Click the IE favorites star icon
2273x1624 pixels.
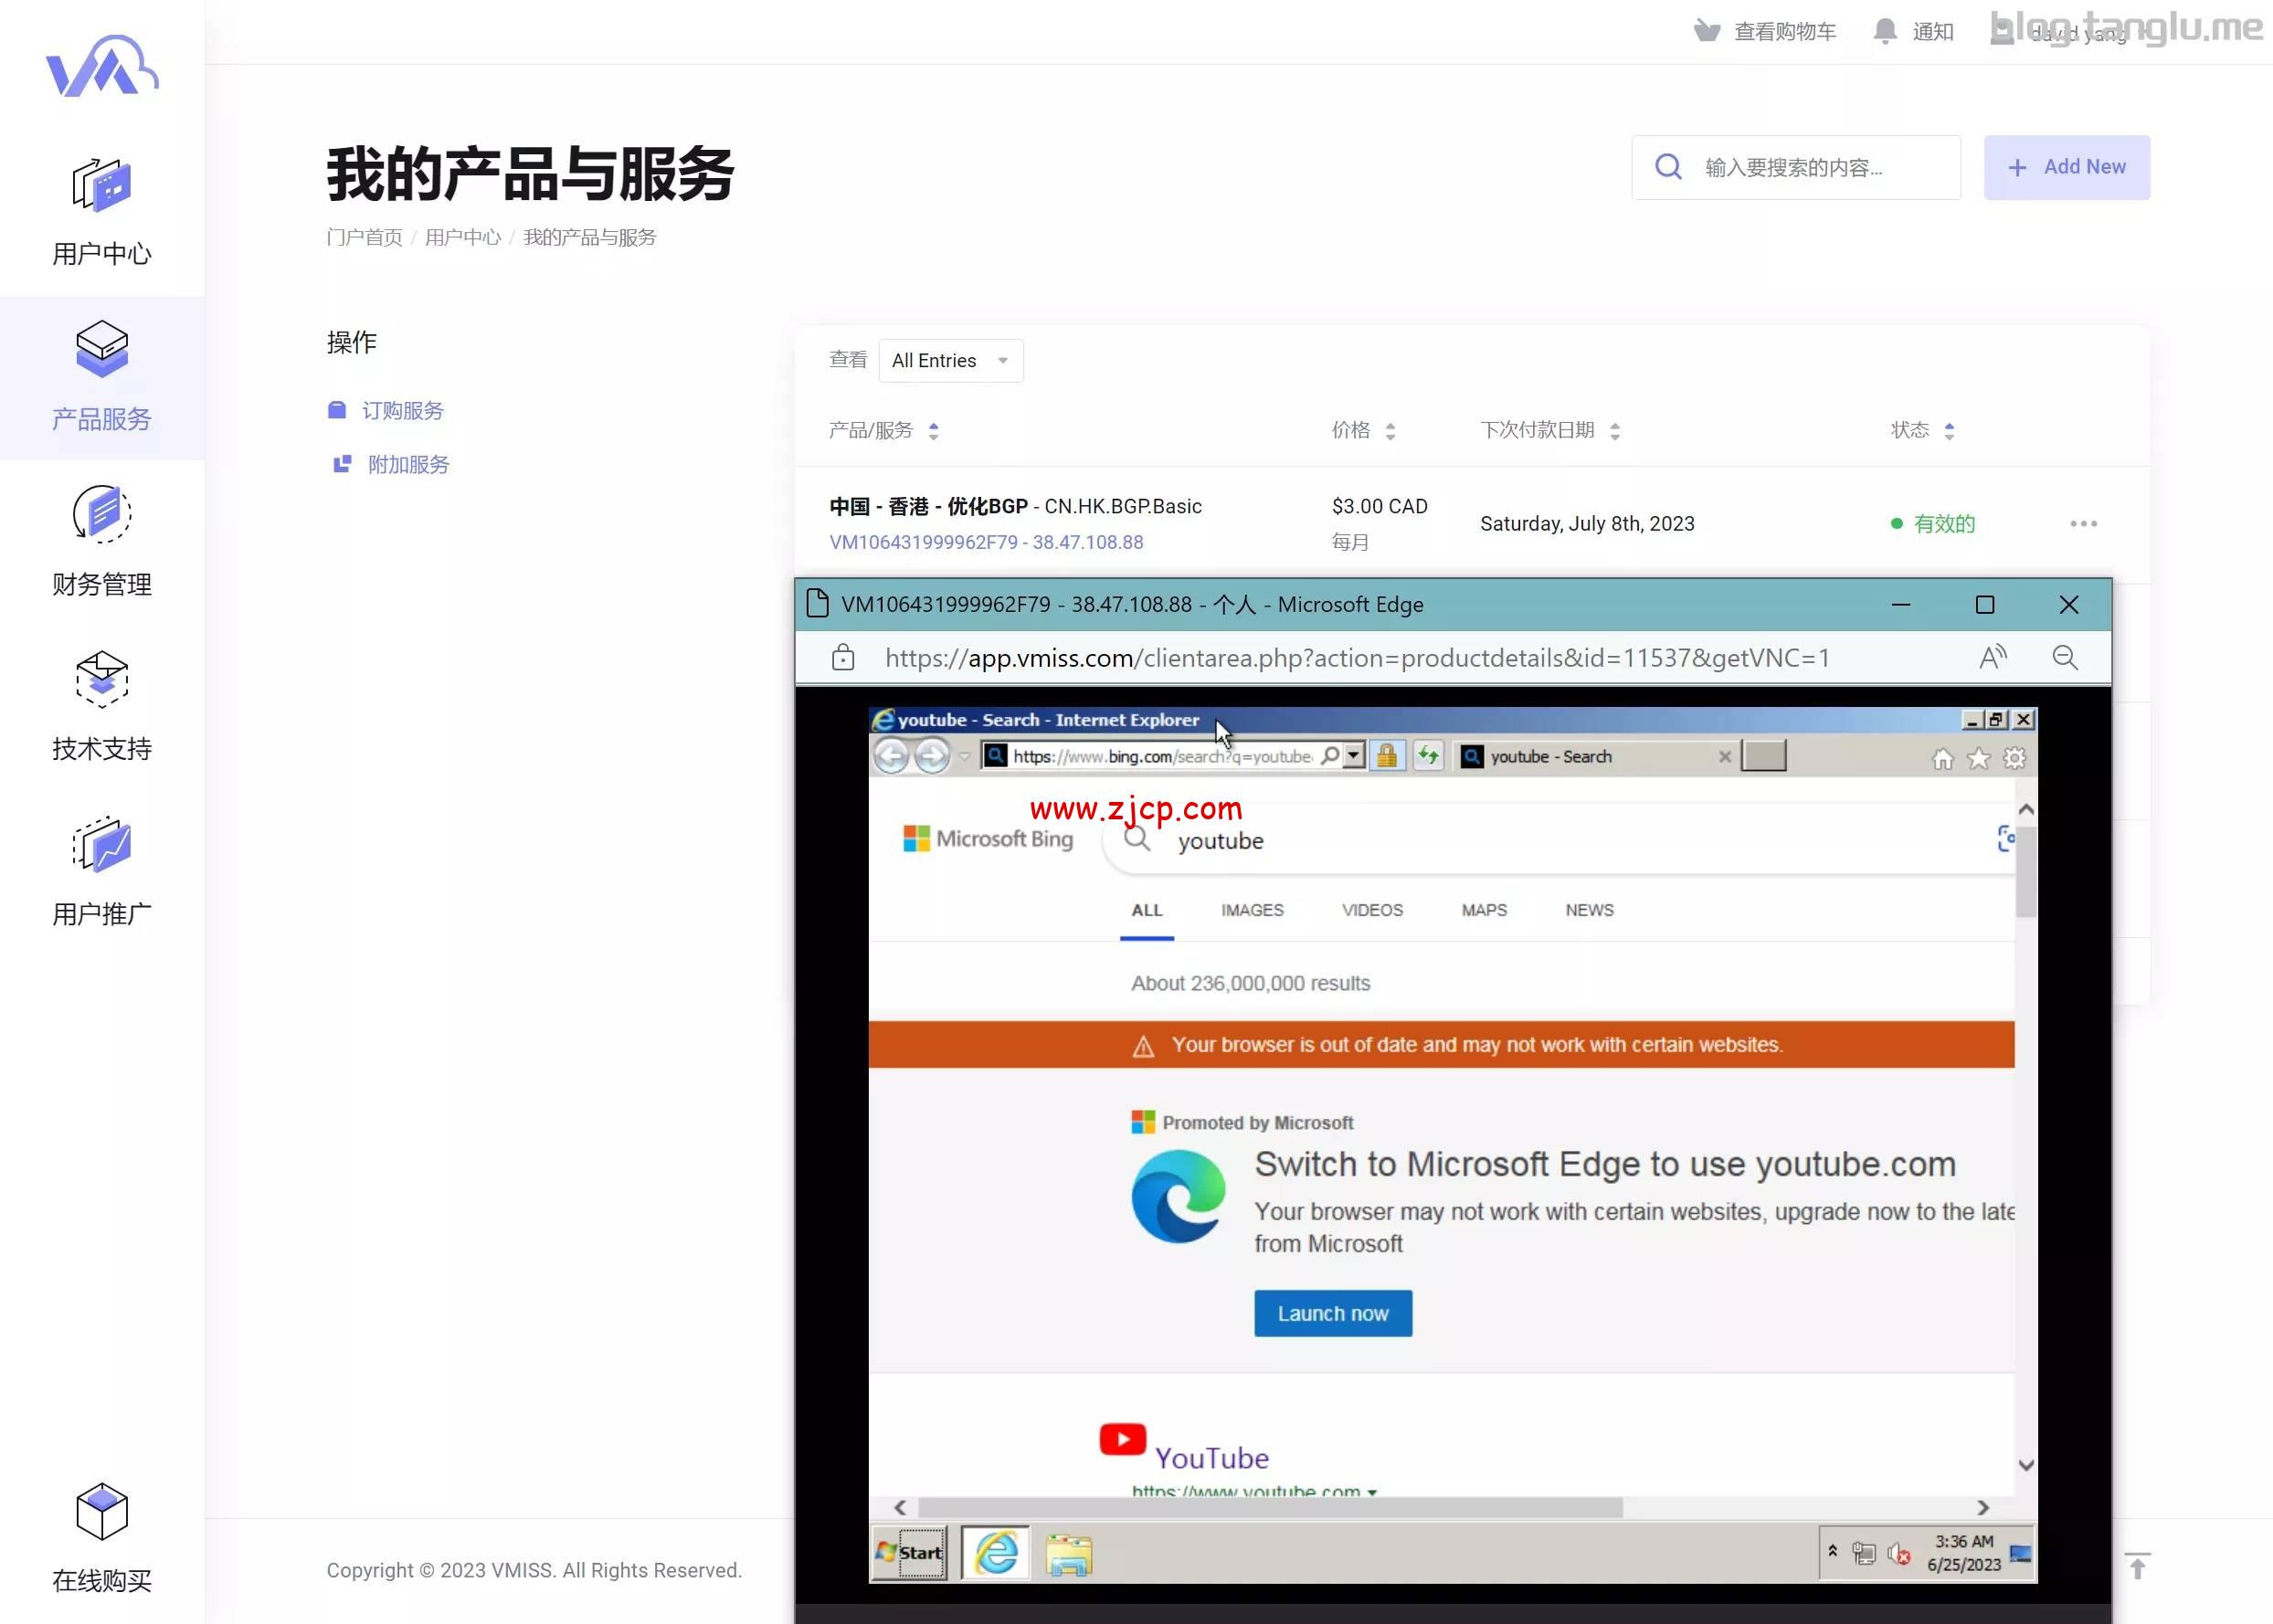1978,759
